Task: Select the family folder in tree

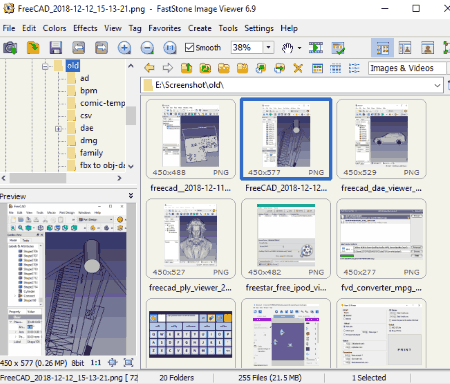Action: [91, 153]
